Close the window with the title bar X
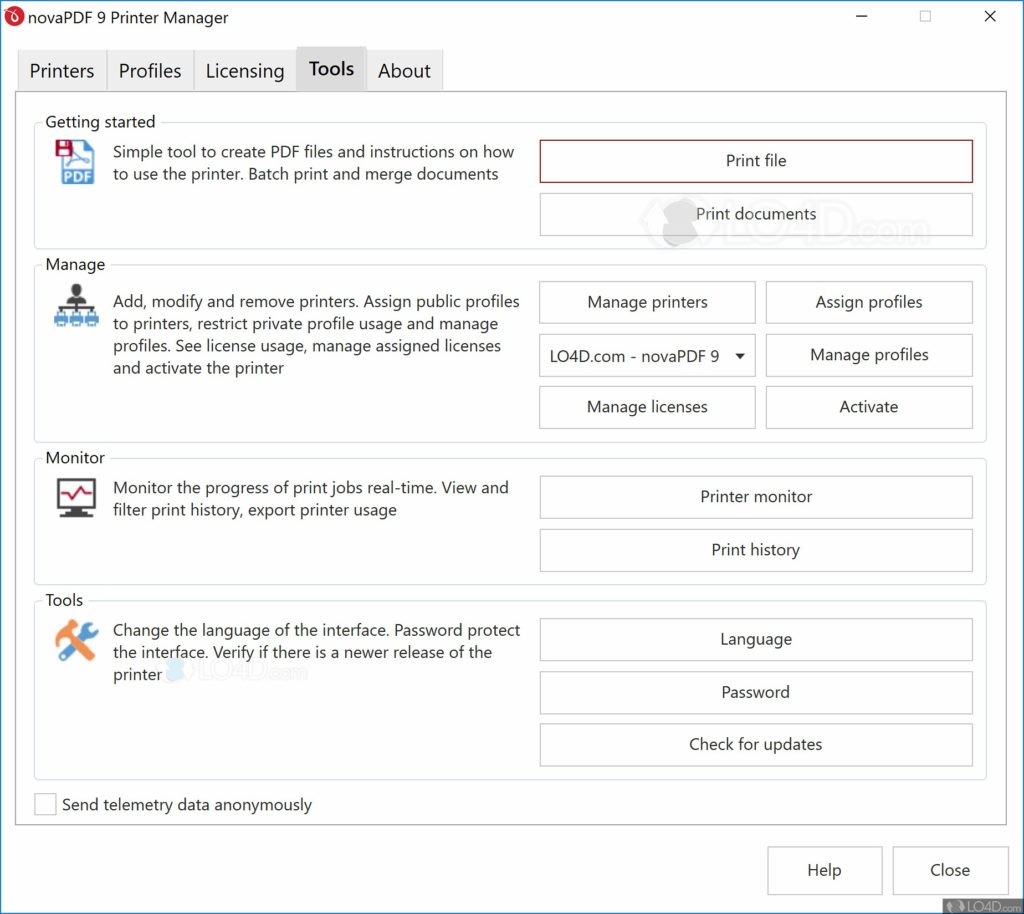 [990, 16]
